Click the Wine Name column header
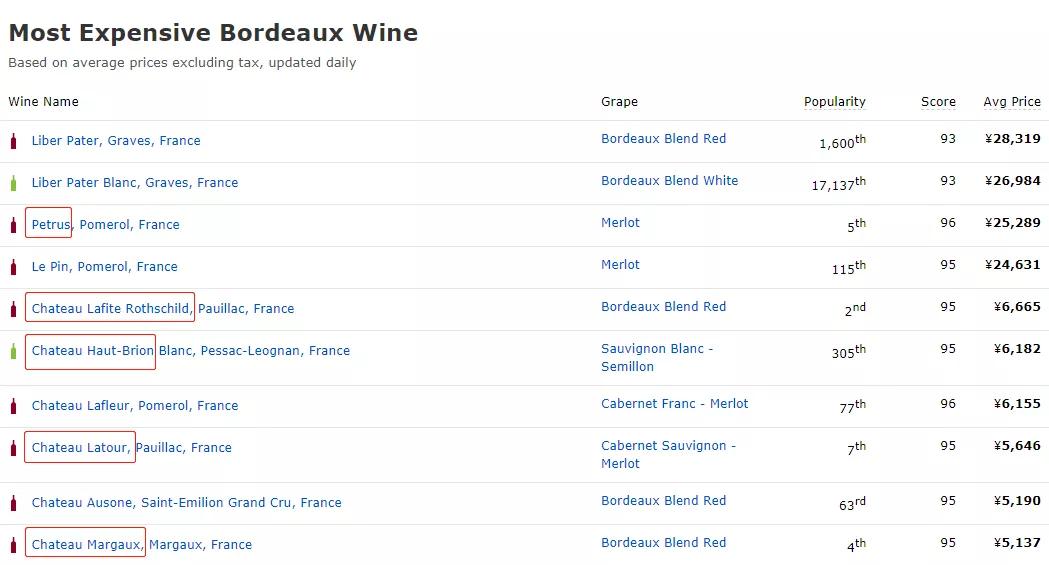 pyautogui.click(x=43, y=102)
